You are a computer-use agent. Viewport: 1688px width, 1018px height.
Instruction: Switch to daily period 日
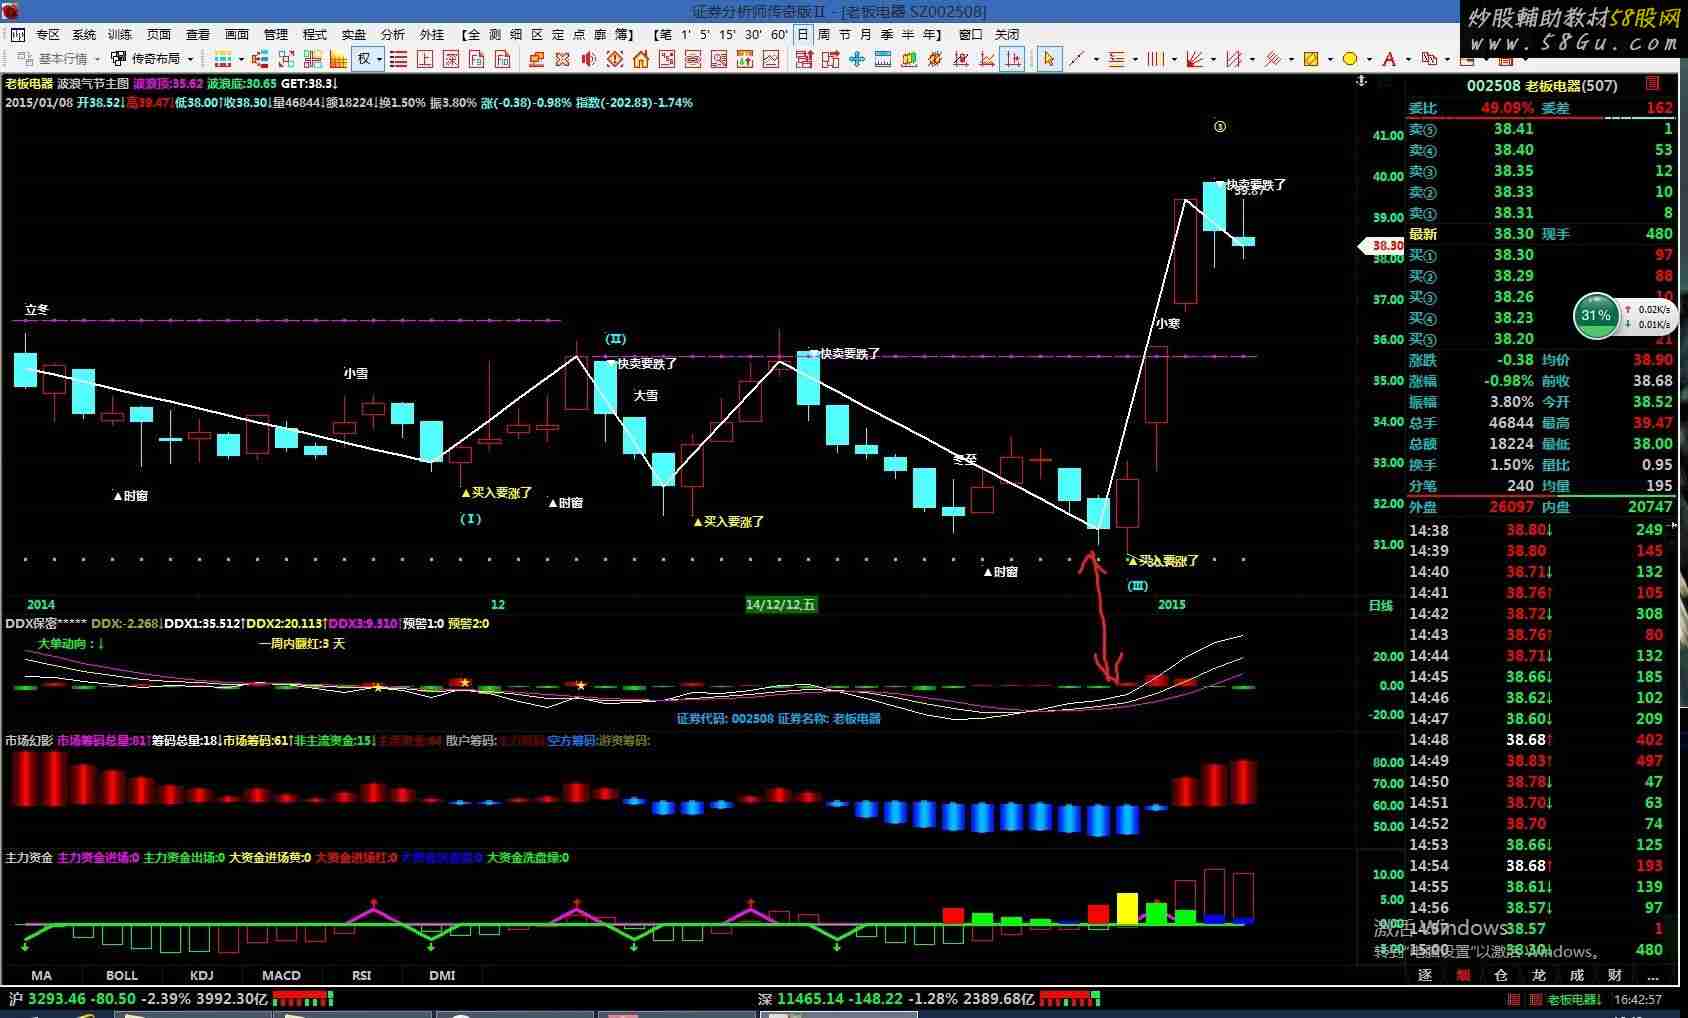pos(802,34)
